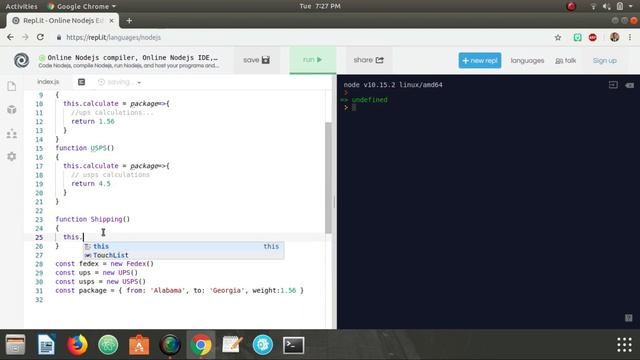This screenshot has height=360, width=640.
Task: Open the Multiplayer people sidebar icon
Action: coord(12,133)
